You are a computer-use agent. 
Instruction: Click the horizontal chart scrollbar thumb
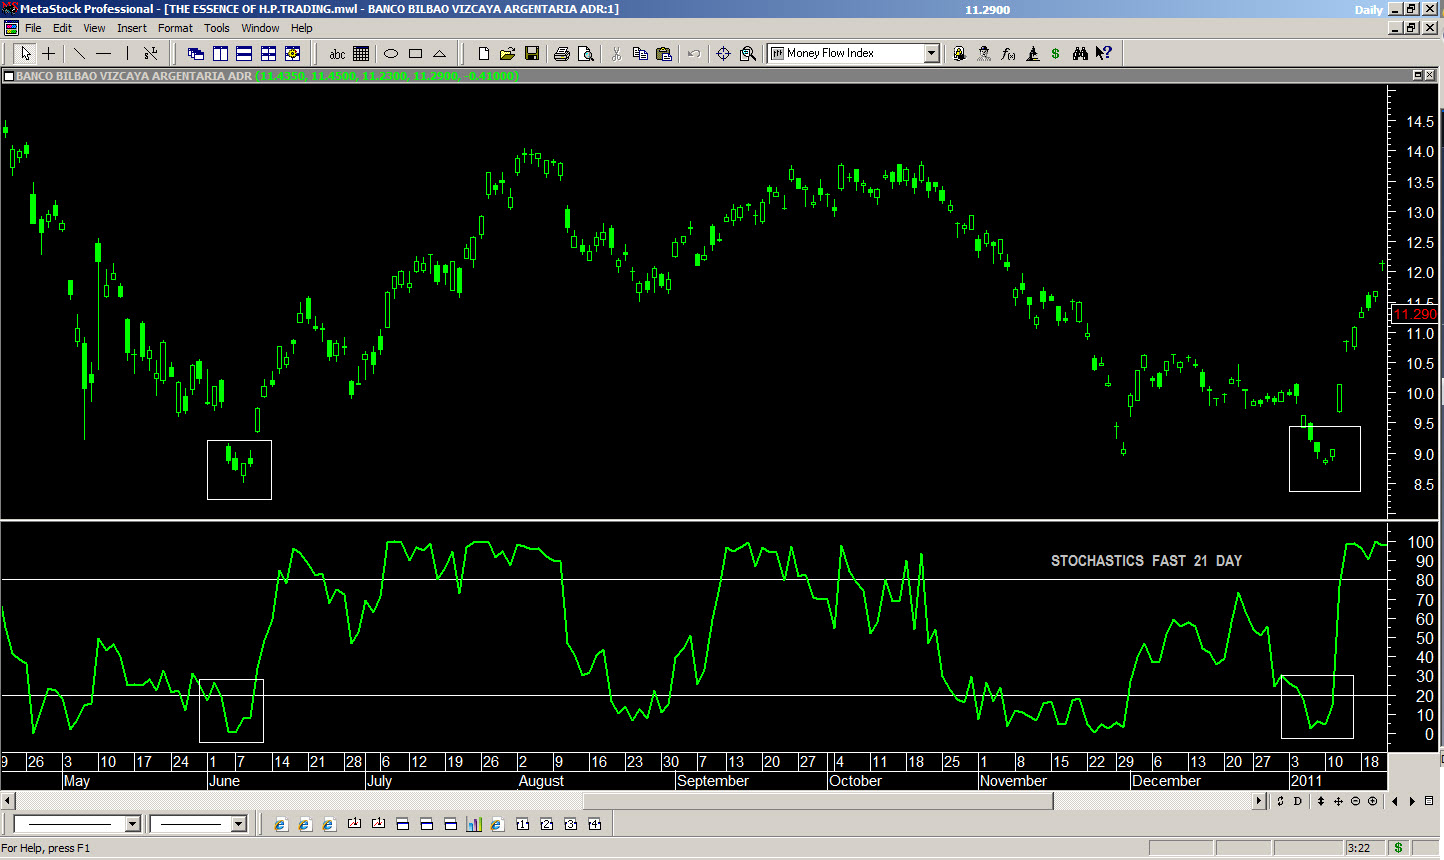click(x=816, y=801)
